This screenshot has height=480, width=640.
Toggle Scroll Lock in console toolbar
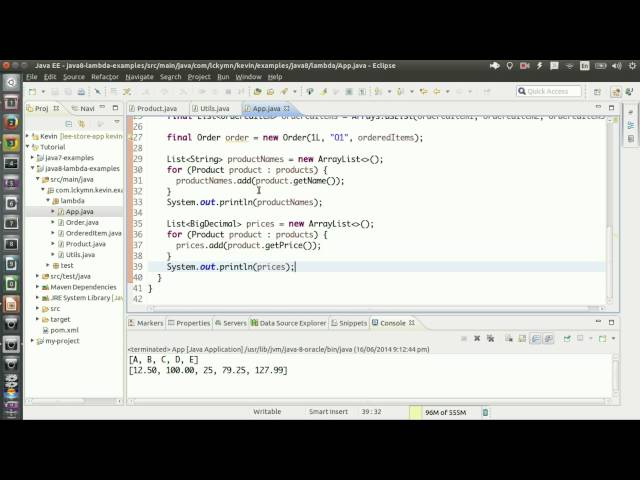(522, 338)
